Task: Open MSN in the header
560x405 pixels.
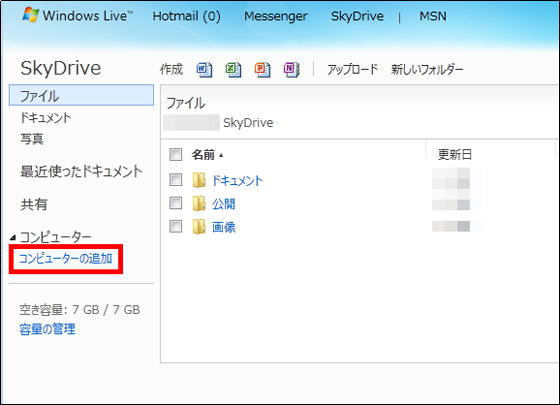Action: [x=433, y=16]
